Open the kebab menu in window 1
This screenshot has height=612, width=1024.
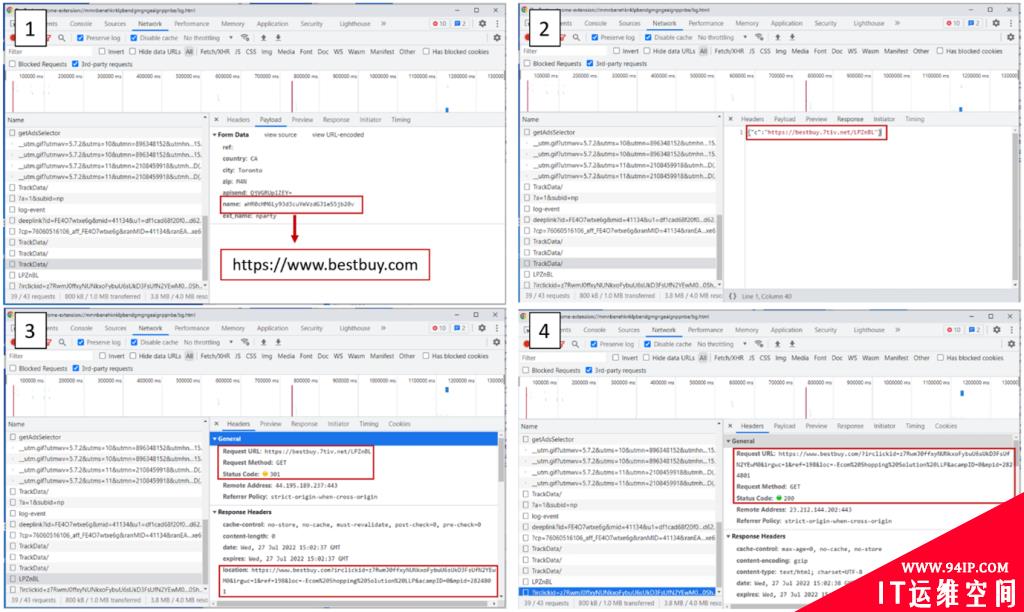tap(497, 24)
